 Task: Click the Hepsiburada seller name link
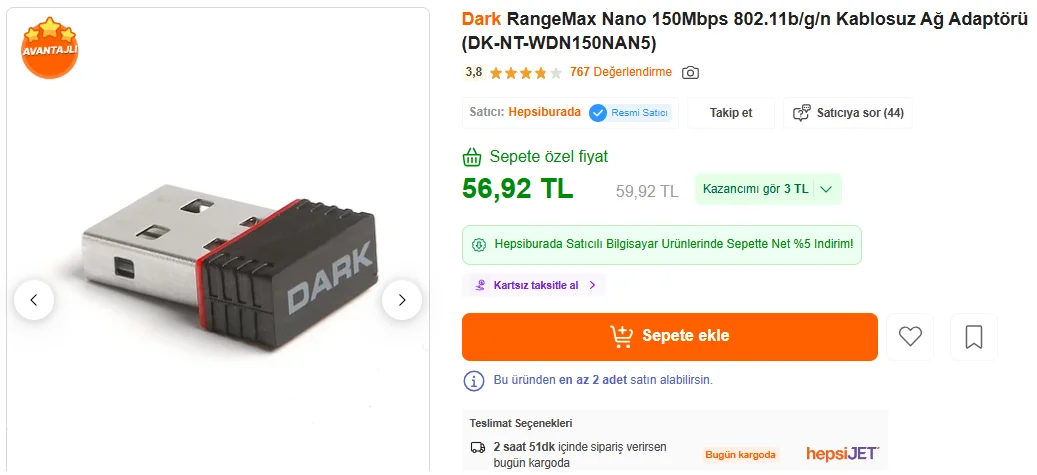coord(544,112)
